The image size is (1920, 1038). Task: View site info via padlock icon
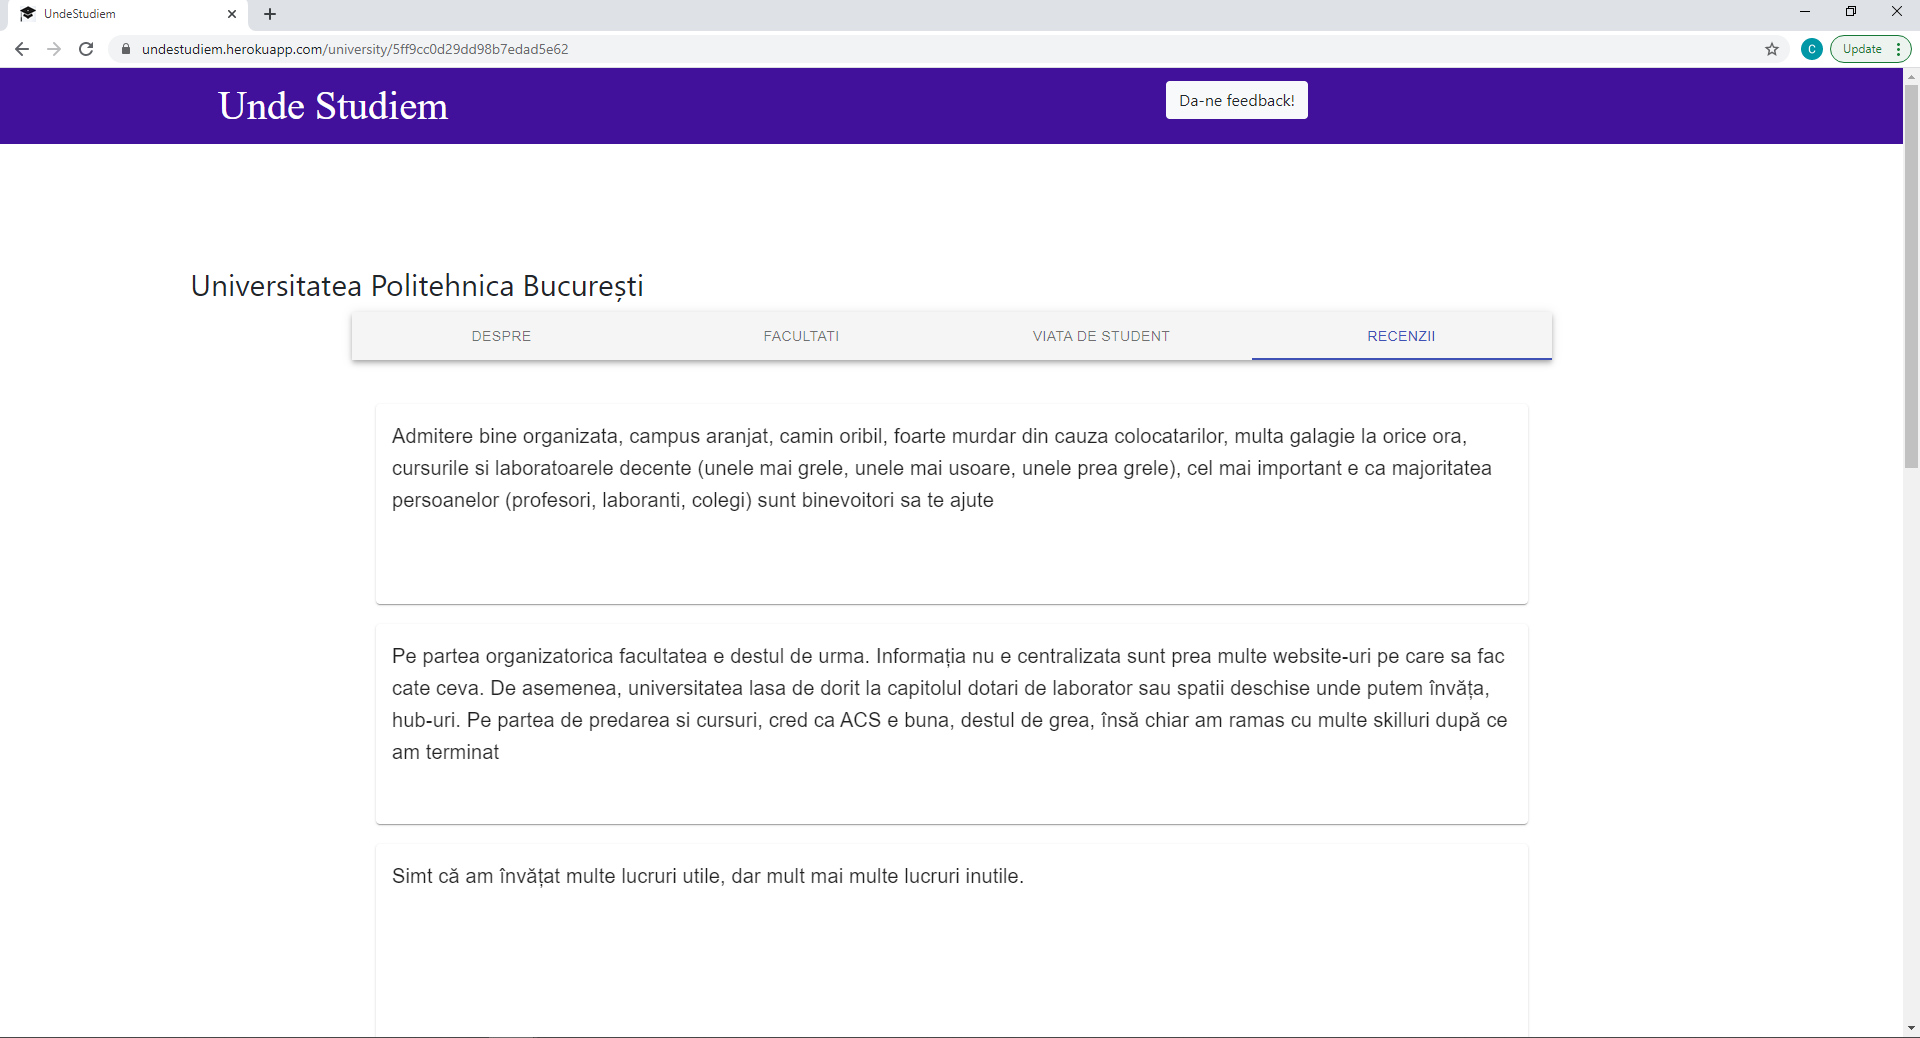(x=126, y=49)
